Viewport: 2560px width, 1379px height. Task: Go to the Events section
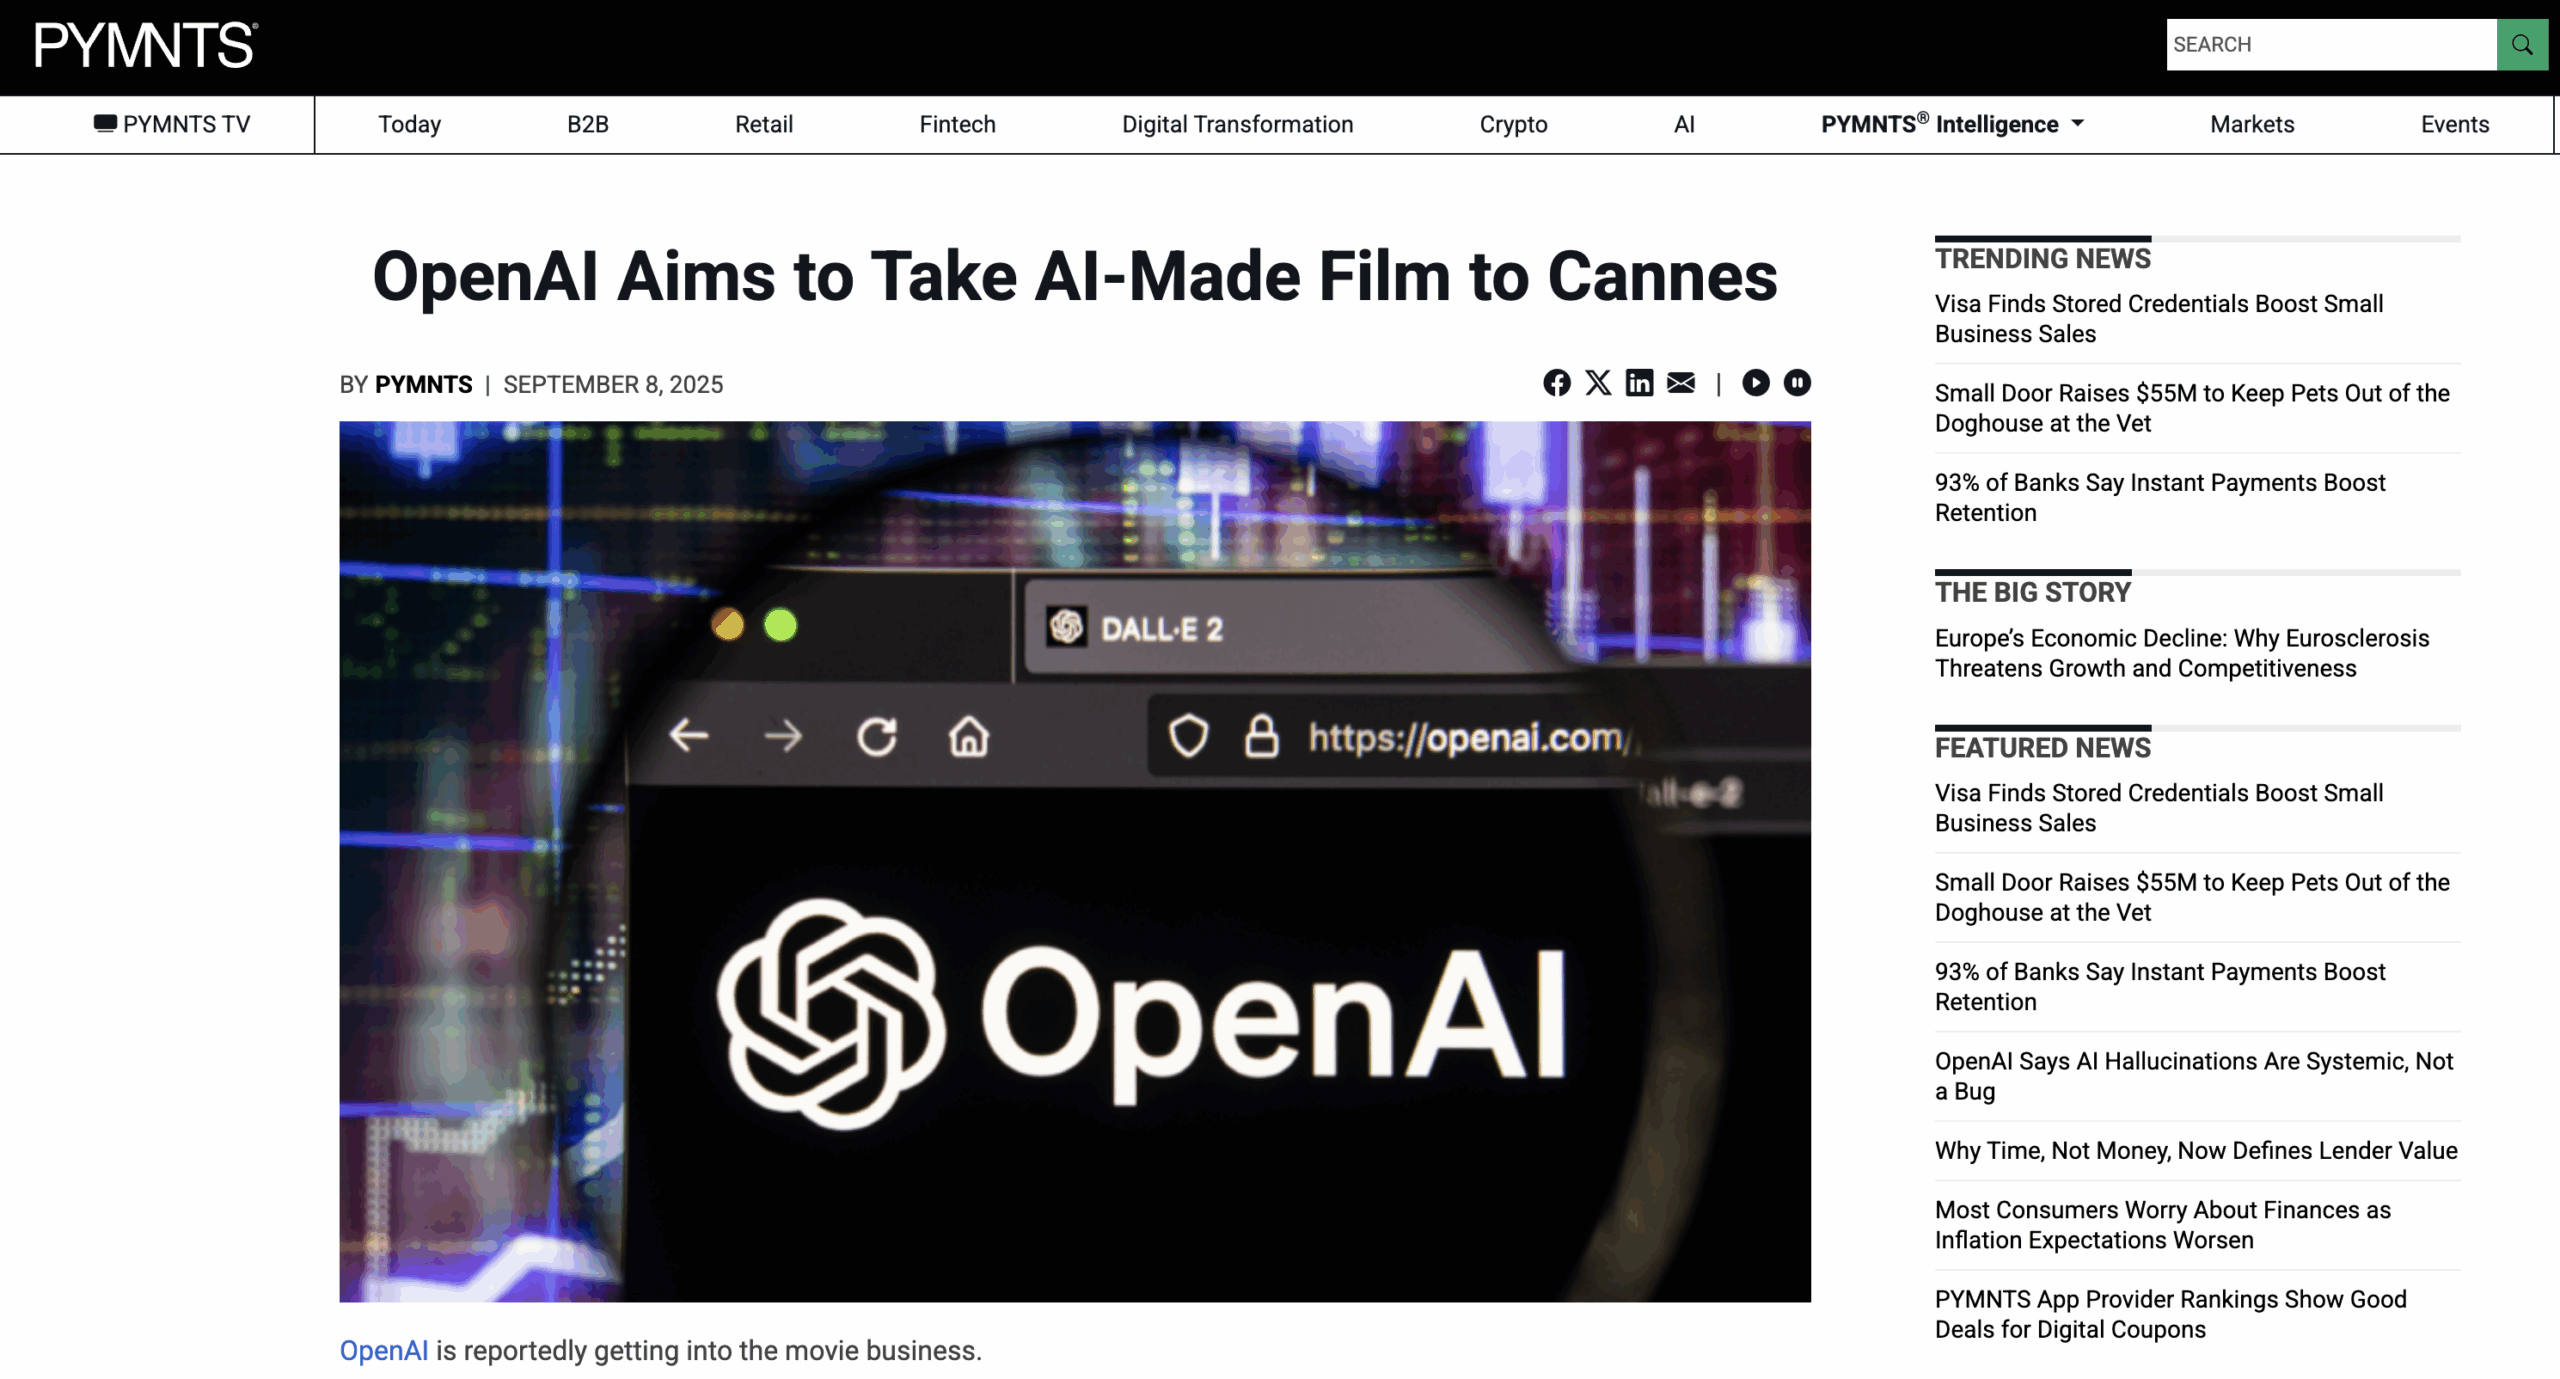(2454, 124)
